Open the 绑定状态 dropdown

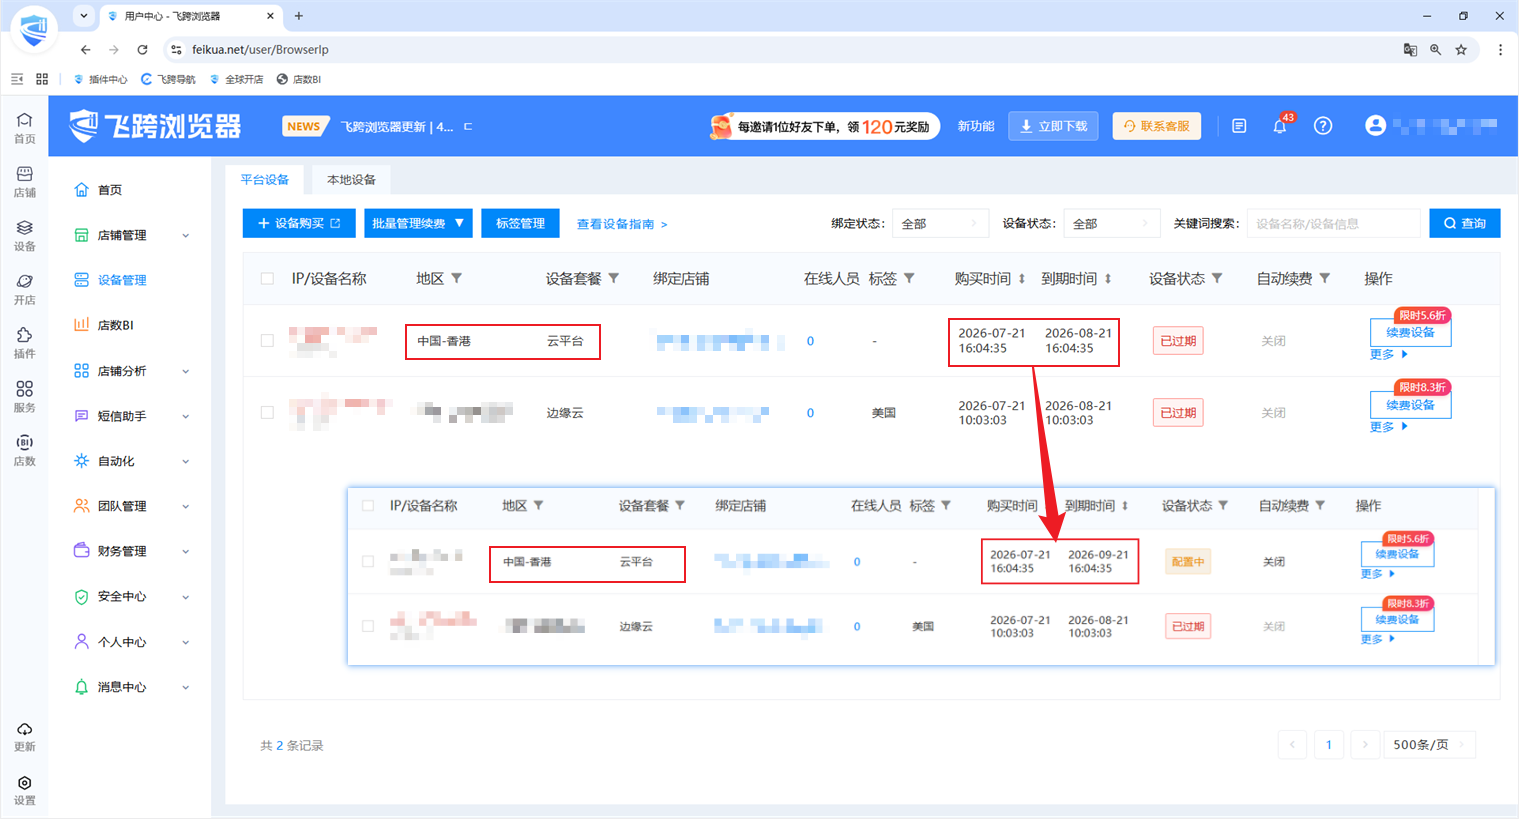[x=940, y=224]
